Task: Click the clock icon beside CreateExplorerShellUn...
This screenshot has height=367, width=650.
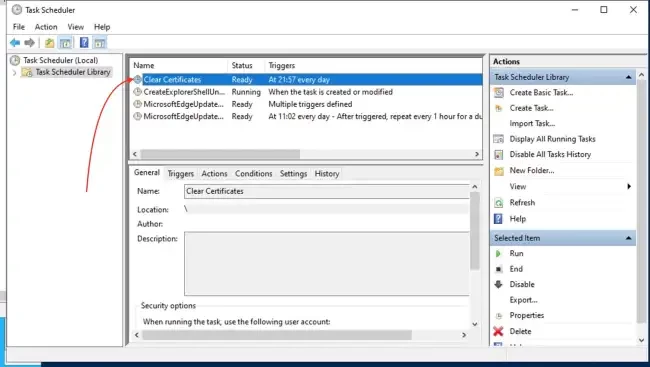Action: [x=137, y=92]
